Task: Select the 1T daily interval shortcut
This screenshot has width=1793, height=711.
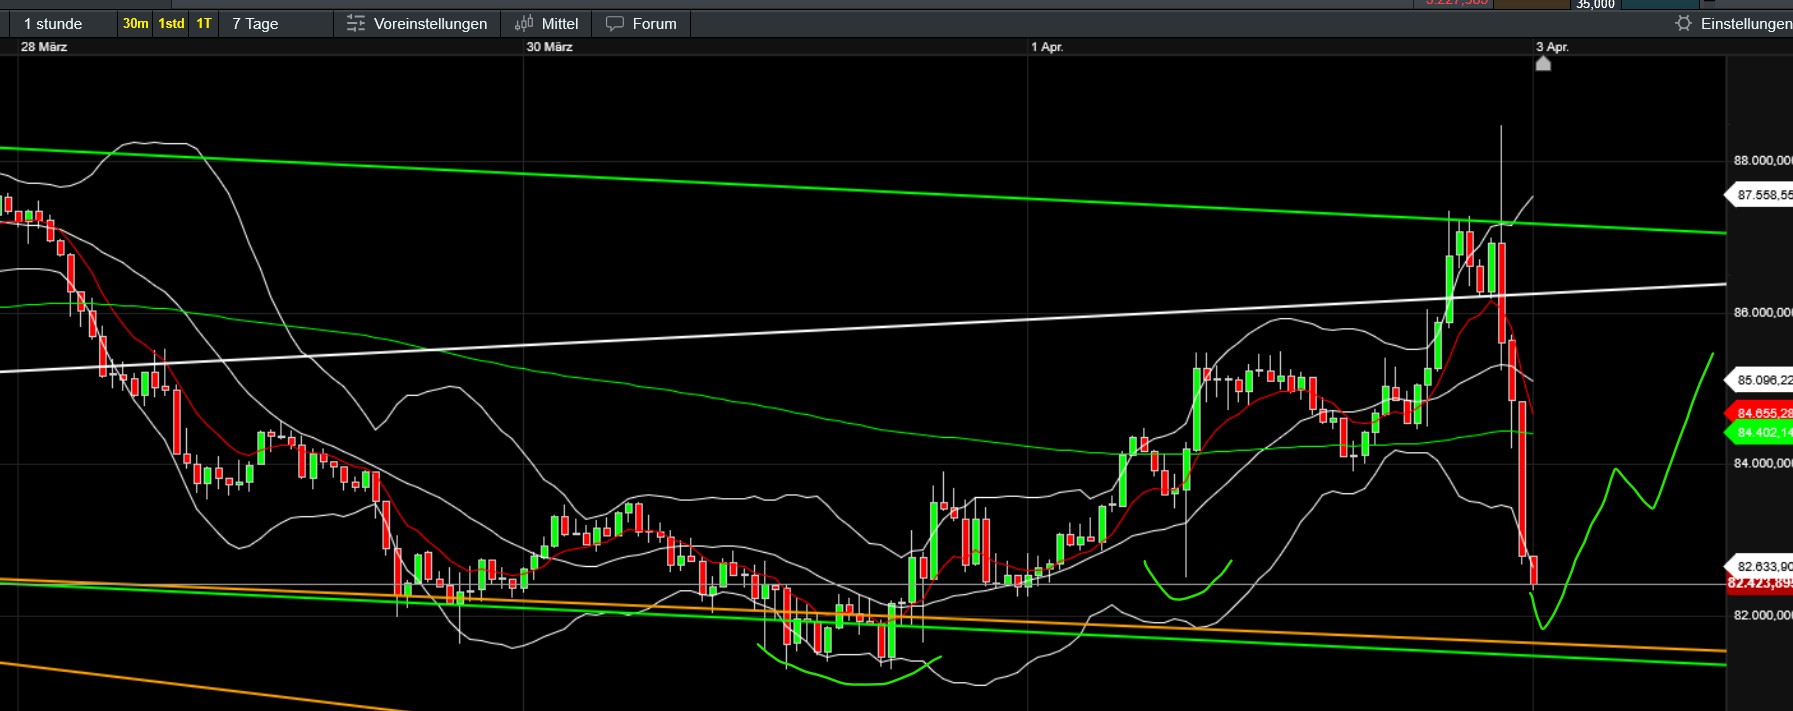Action: pos(204,23)
